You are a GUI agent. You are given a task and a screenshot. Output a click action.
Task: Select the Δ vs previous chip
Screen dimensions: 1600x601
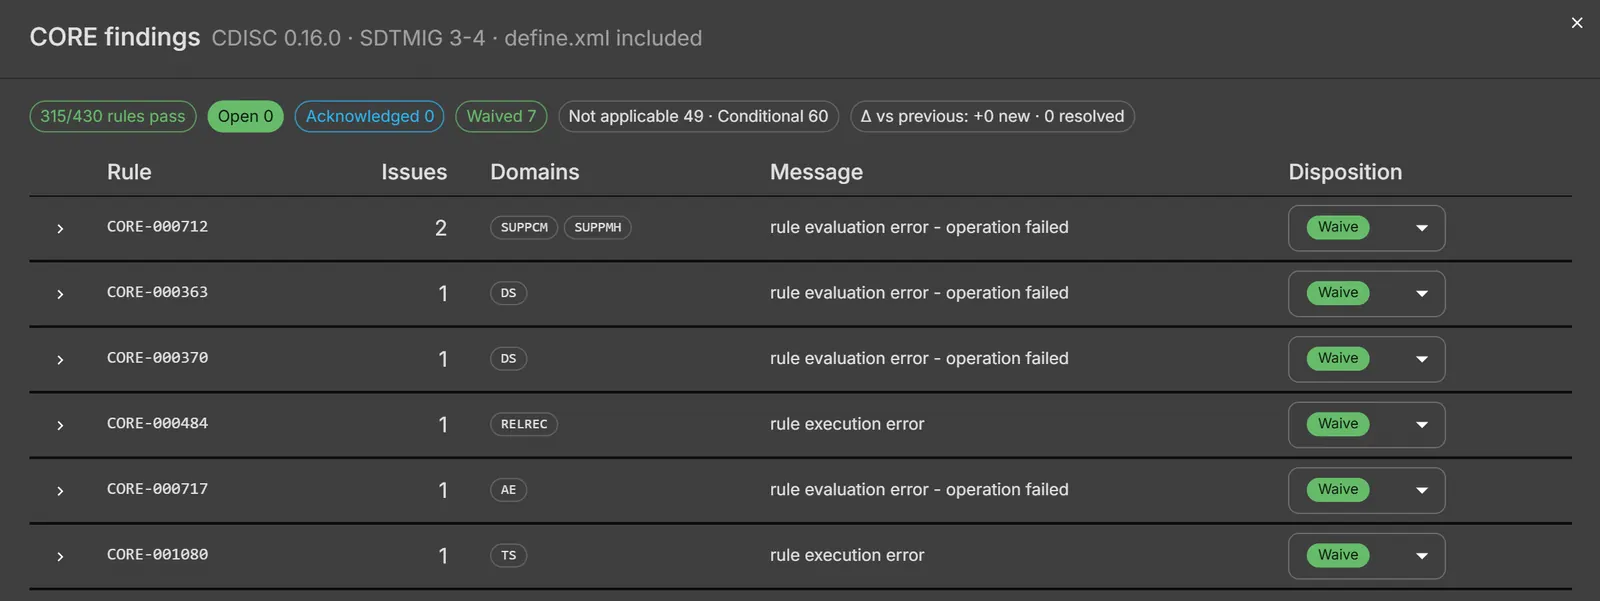(992, 116)
